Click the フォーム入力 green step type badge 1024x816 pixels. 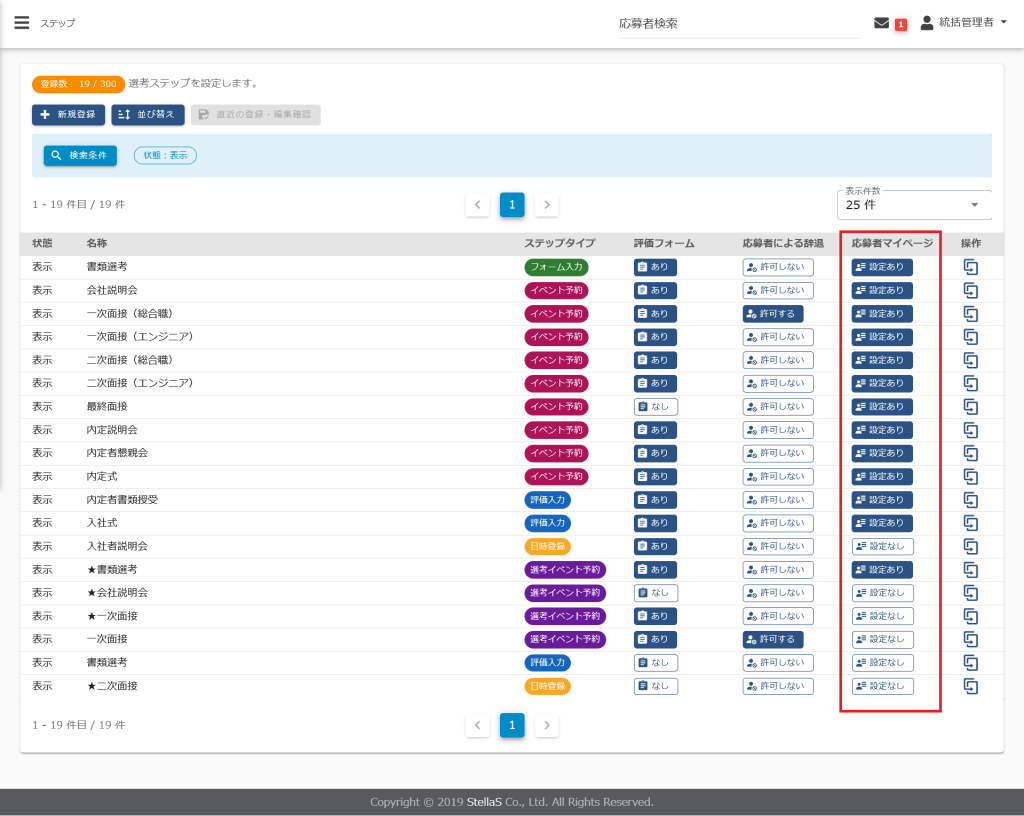[x=556, y=267]
